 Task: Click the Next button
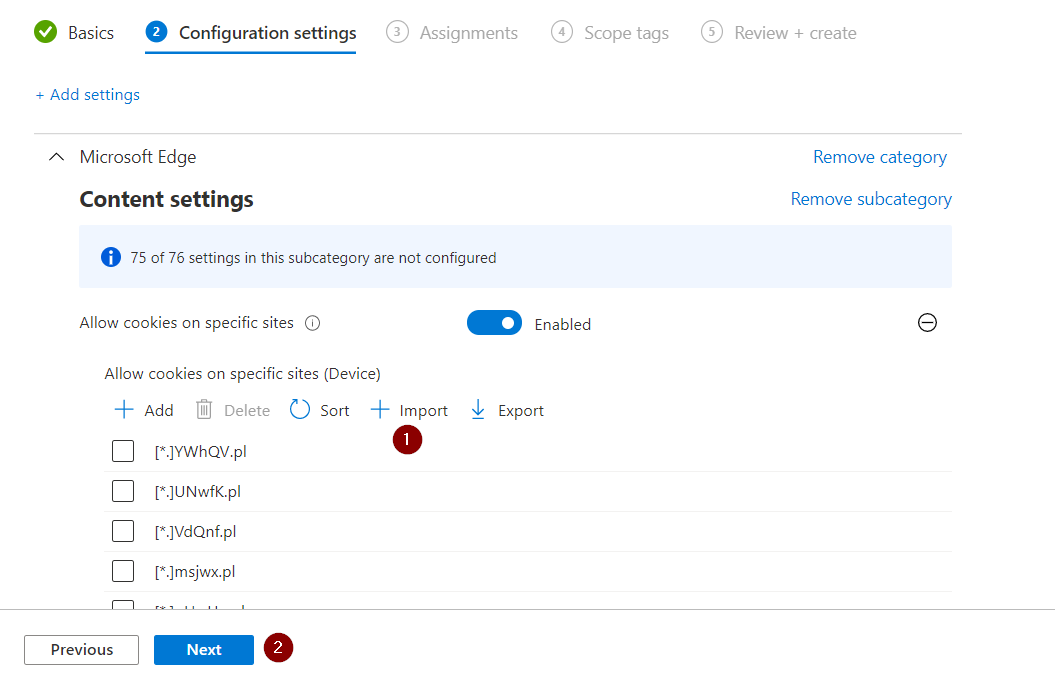204,650
